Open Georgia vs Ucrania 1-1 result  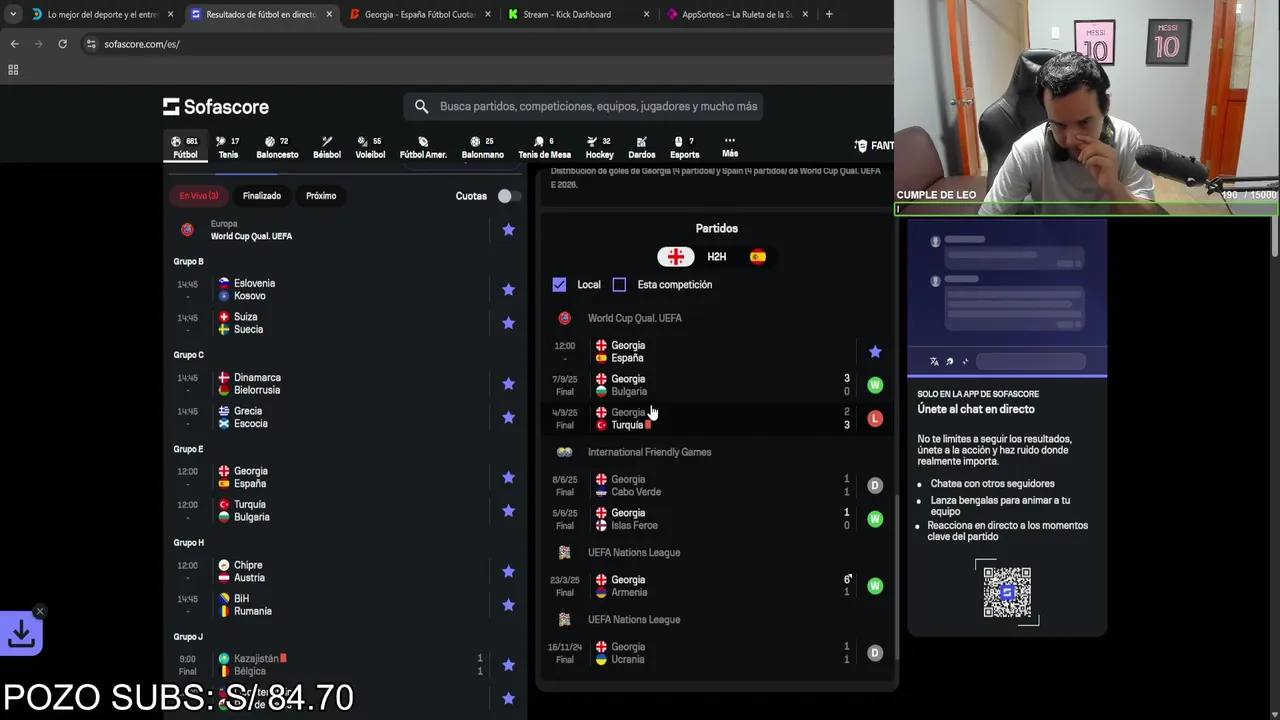717,653
